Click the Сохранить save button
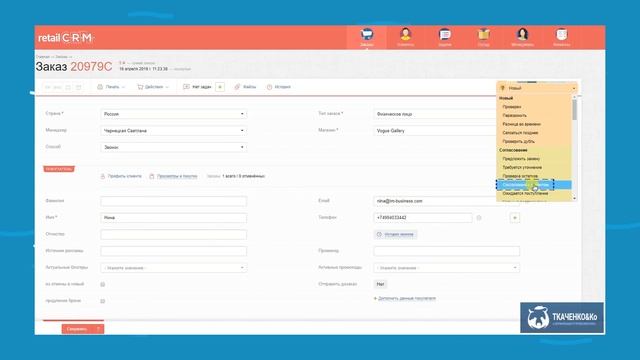 (x=83, y=329)
